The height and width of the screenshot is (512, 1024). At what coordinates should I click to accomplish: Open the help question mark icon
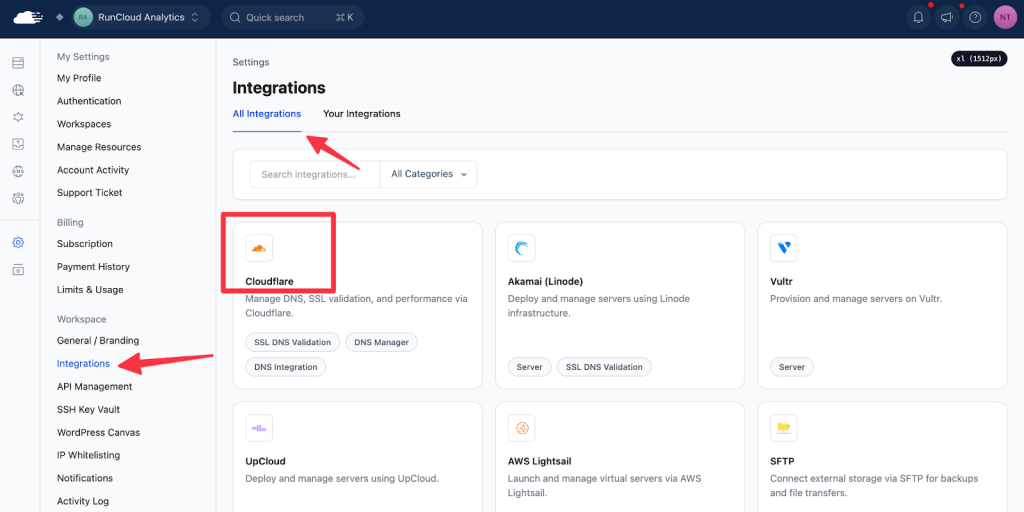[x=975, y=18]
